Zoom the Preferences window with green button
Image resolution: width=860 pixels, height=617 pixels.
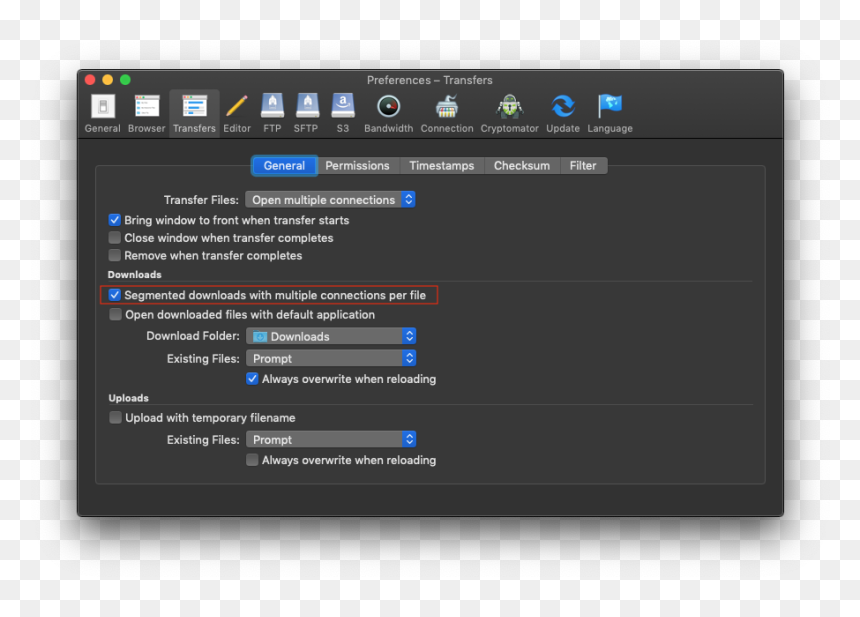(x=125, y=80)
